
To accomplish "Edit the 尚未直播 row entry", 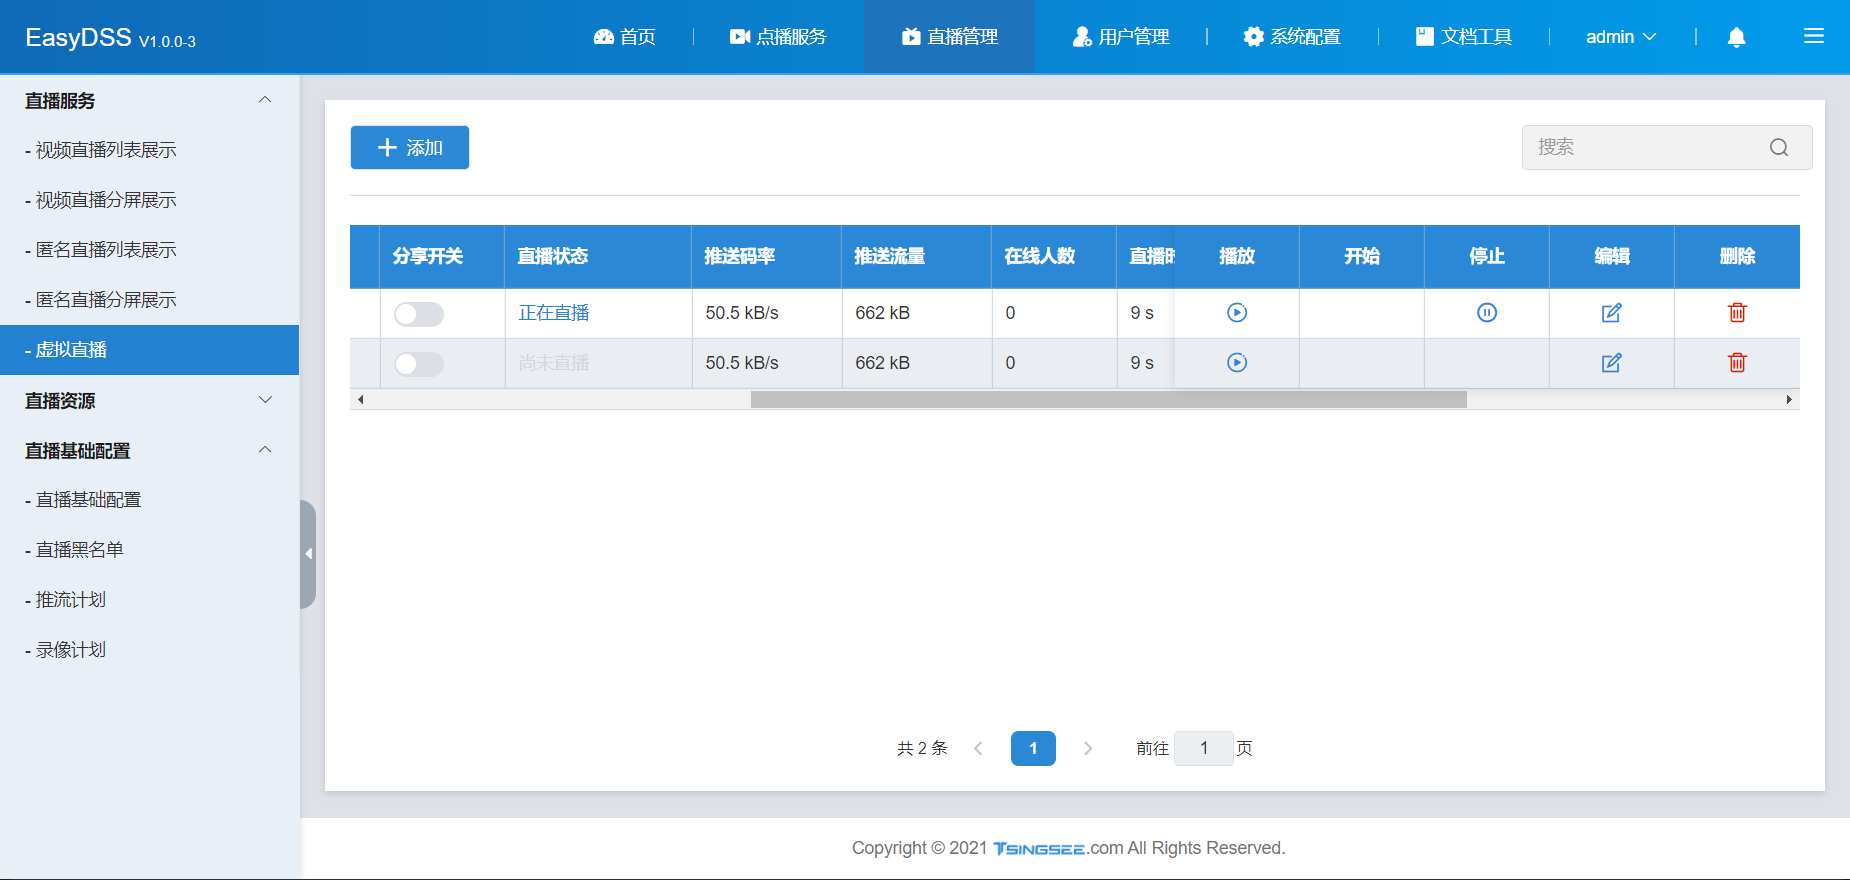I will tap(1612, 363).
